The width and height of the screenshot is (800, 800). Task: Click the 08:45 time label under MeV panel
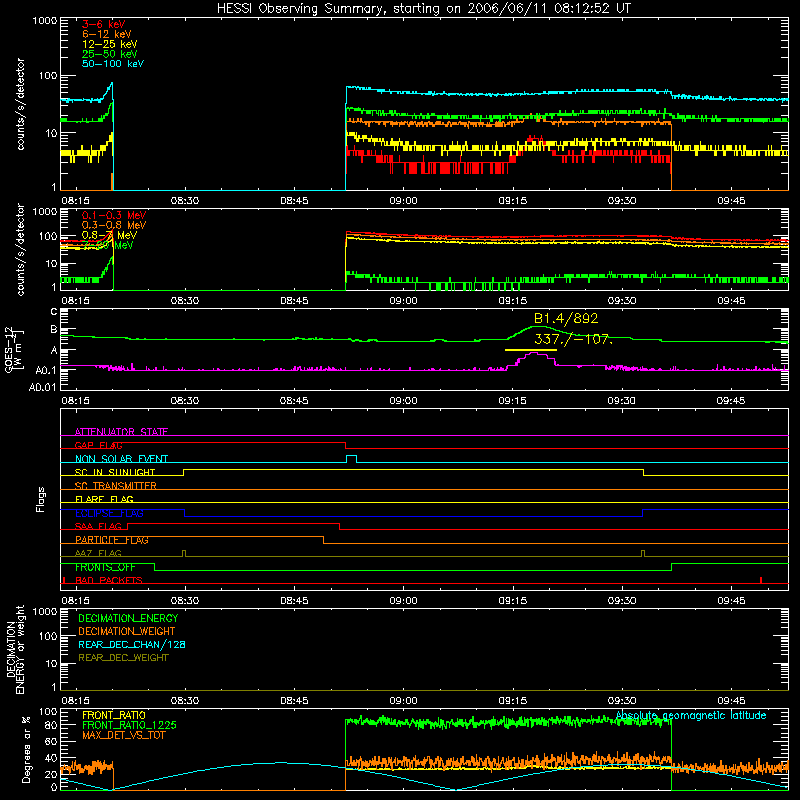[x=294, y=301]
